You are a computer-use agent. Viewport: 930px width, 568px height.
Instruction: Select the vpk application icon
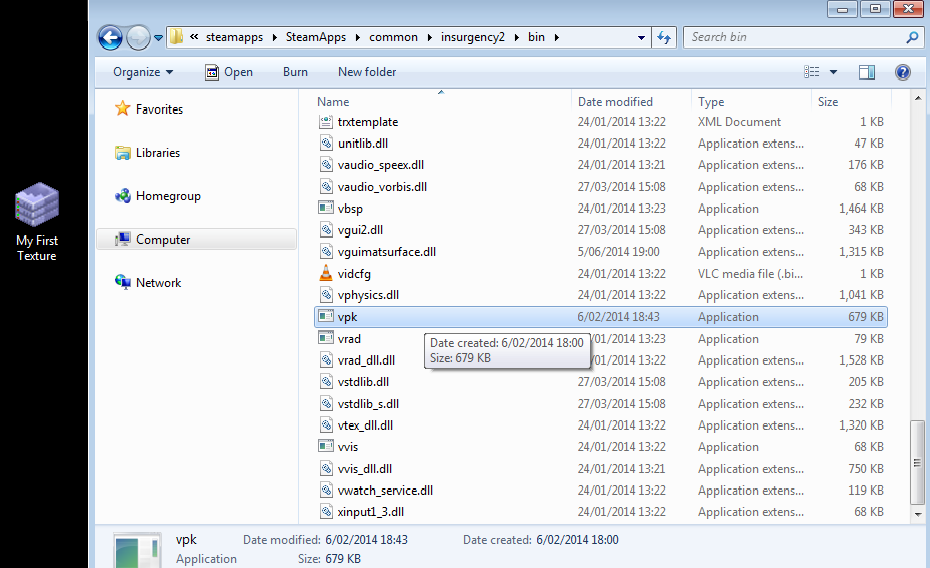pyautogui.click(x=326, y=316)
